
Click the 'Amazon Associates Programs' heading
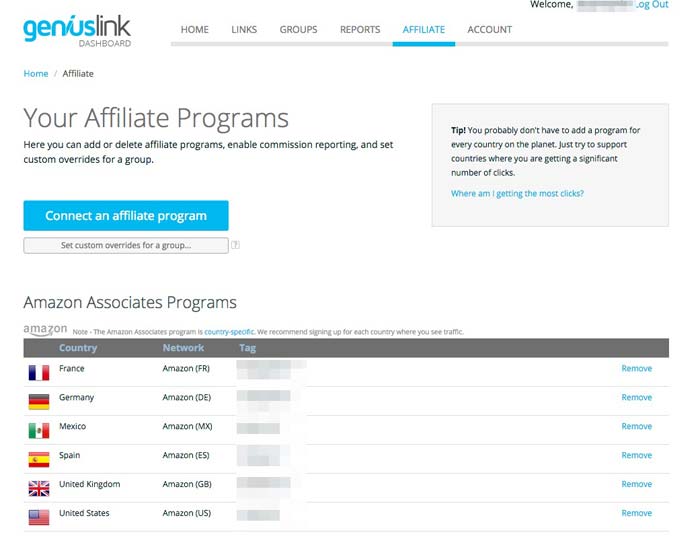coord(130,303)
